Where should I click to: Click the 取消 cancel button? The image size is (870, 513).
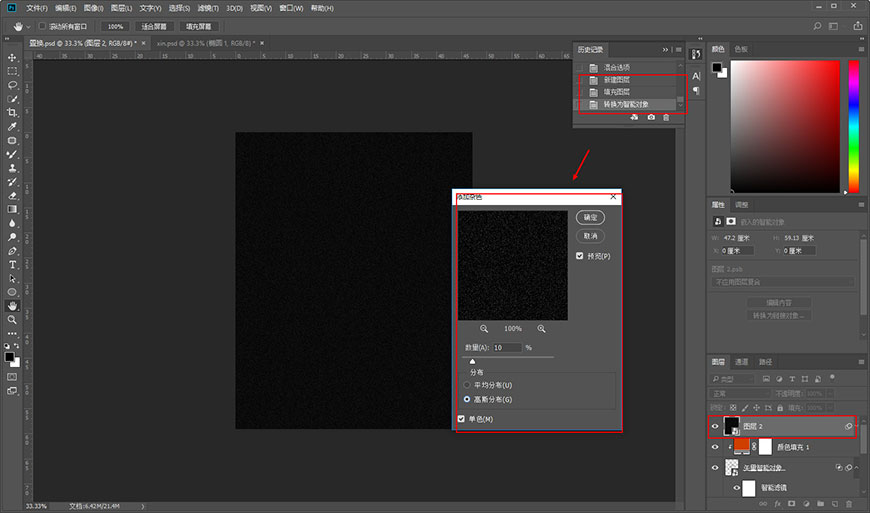[x=590, y=236]
